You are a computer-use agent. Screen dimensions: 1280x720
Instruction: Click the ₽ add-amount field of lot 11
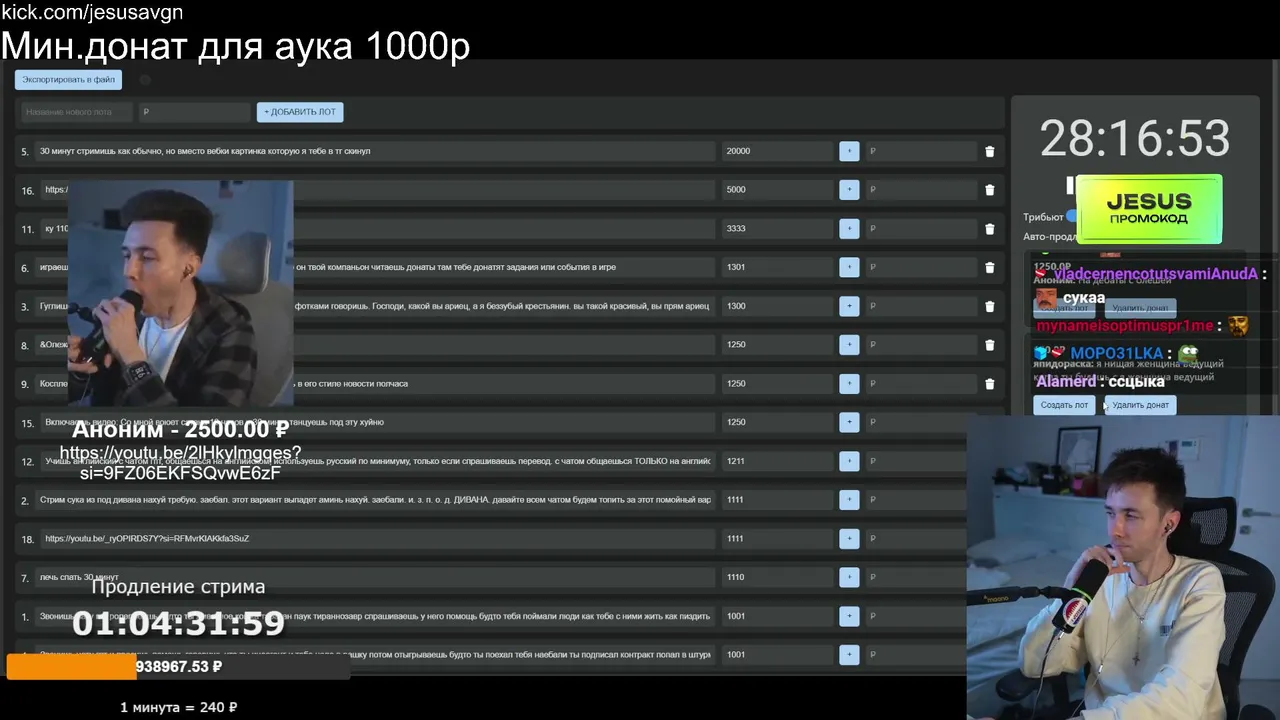(x=921, y=229)
